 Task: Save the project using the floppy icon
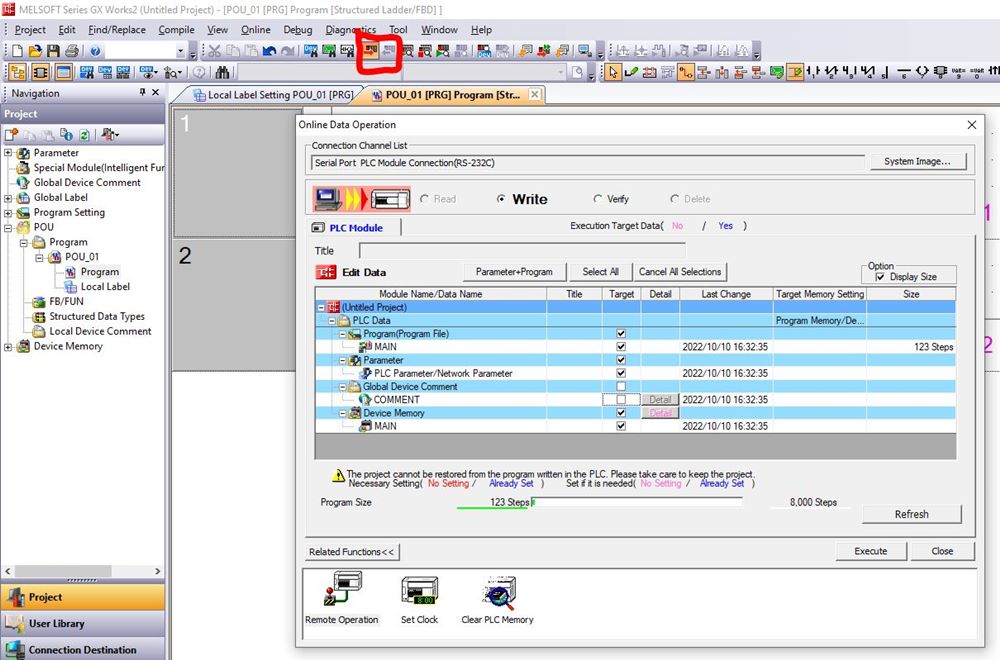tap(53, 51)
